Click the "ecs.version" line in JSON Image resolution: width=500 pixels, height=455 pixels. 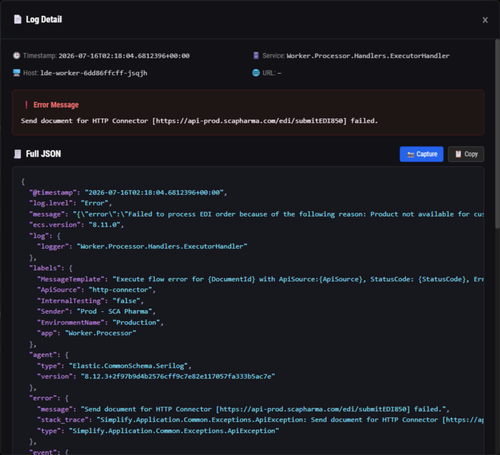pos(76,225)
